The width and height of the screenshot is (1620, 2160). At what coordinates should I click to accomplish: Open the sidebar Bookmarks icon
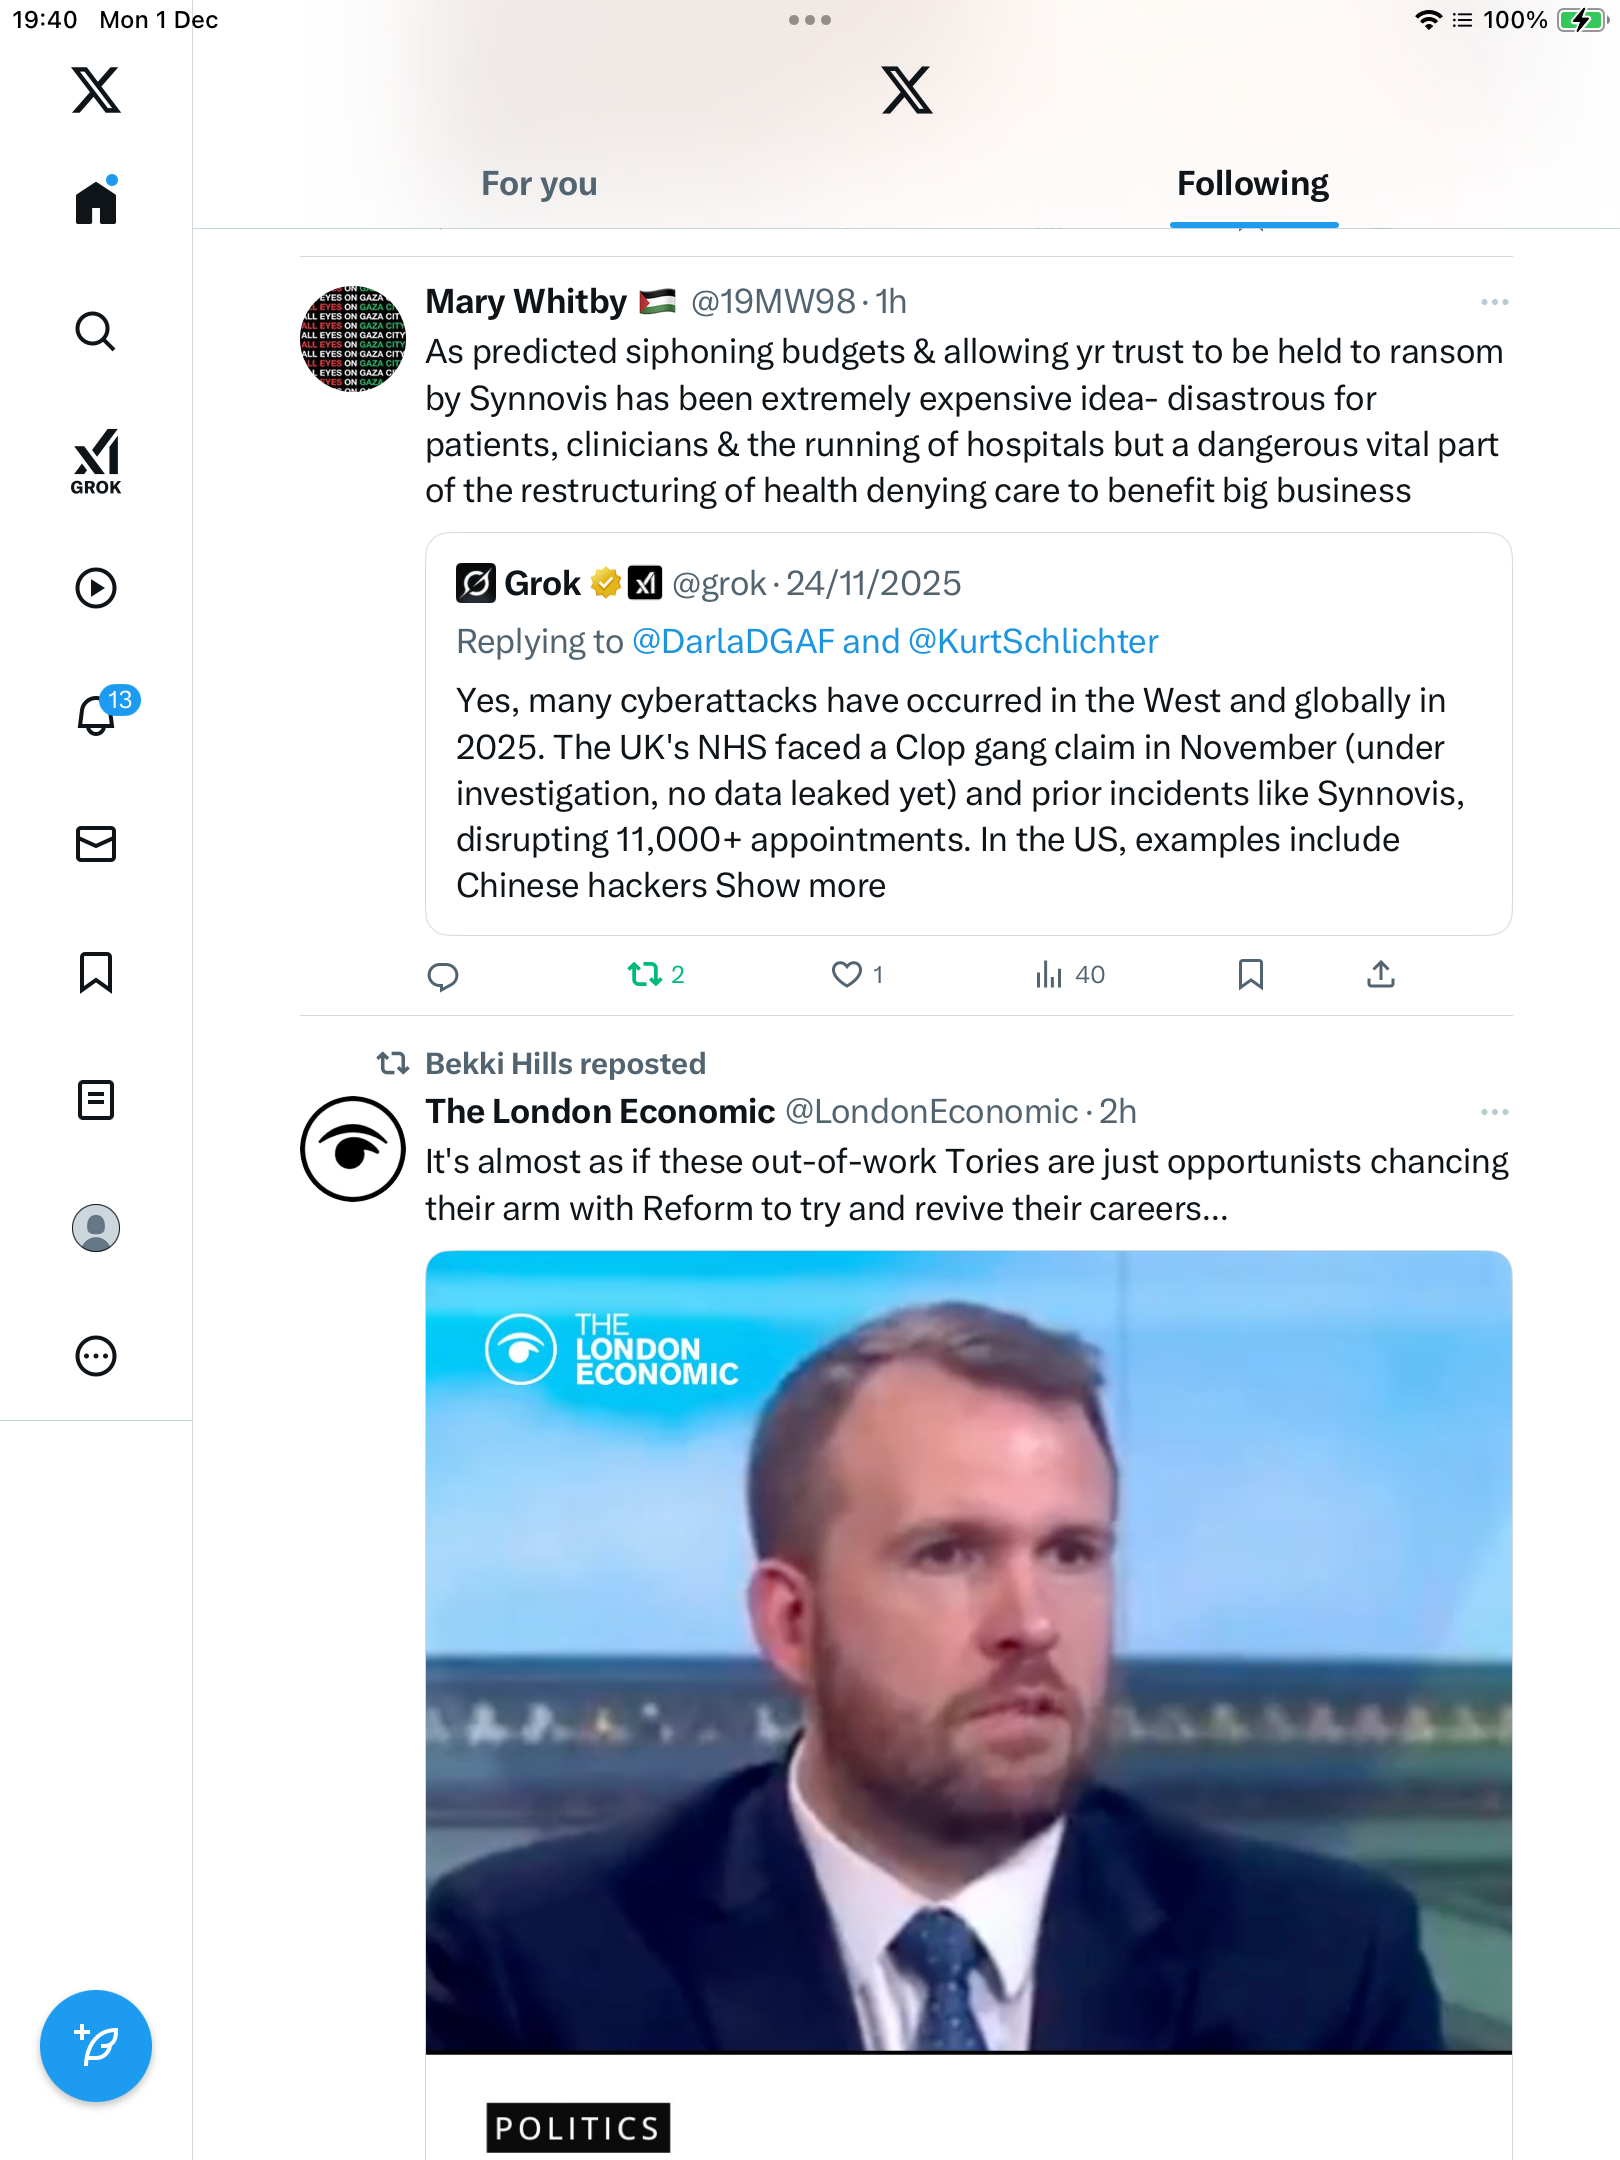click(x=96, y=972)
